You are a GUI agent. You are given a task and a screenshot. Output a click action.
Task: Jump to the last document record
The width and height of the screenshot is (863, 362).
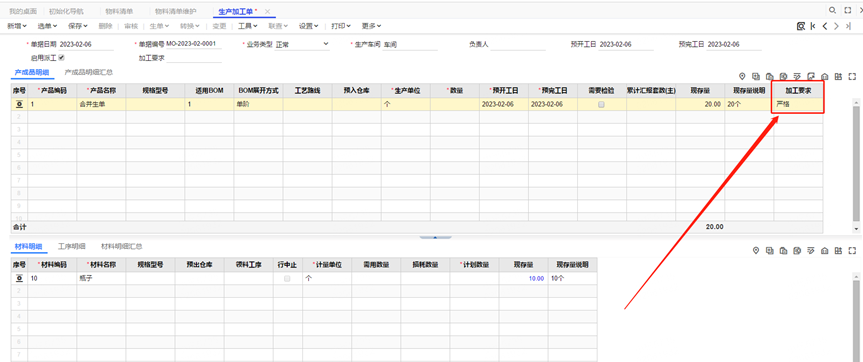point(849,26)
